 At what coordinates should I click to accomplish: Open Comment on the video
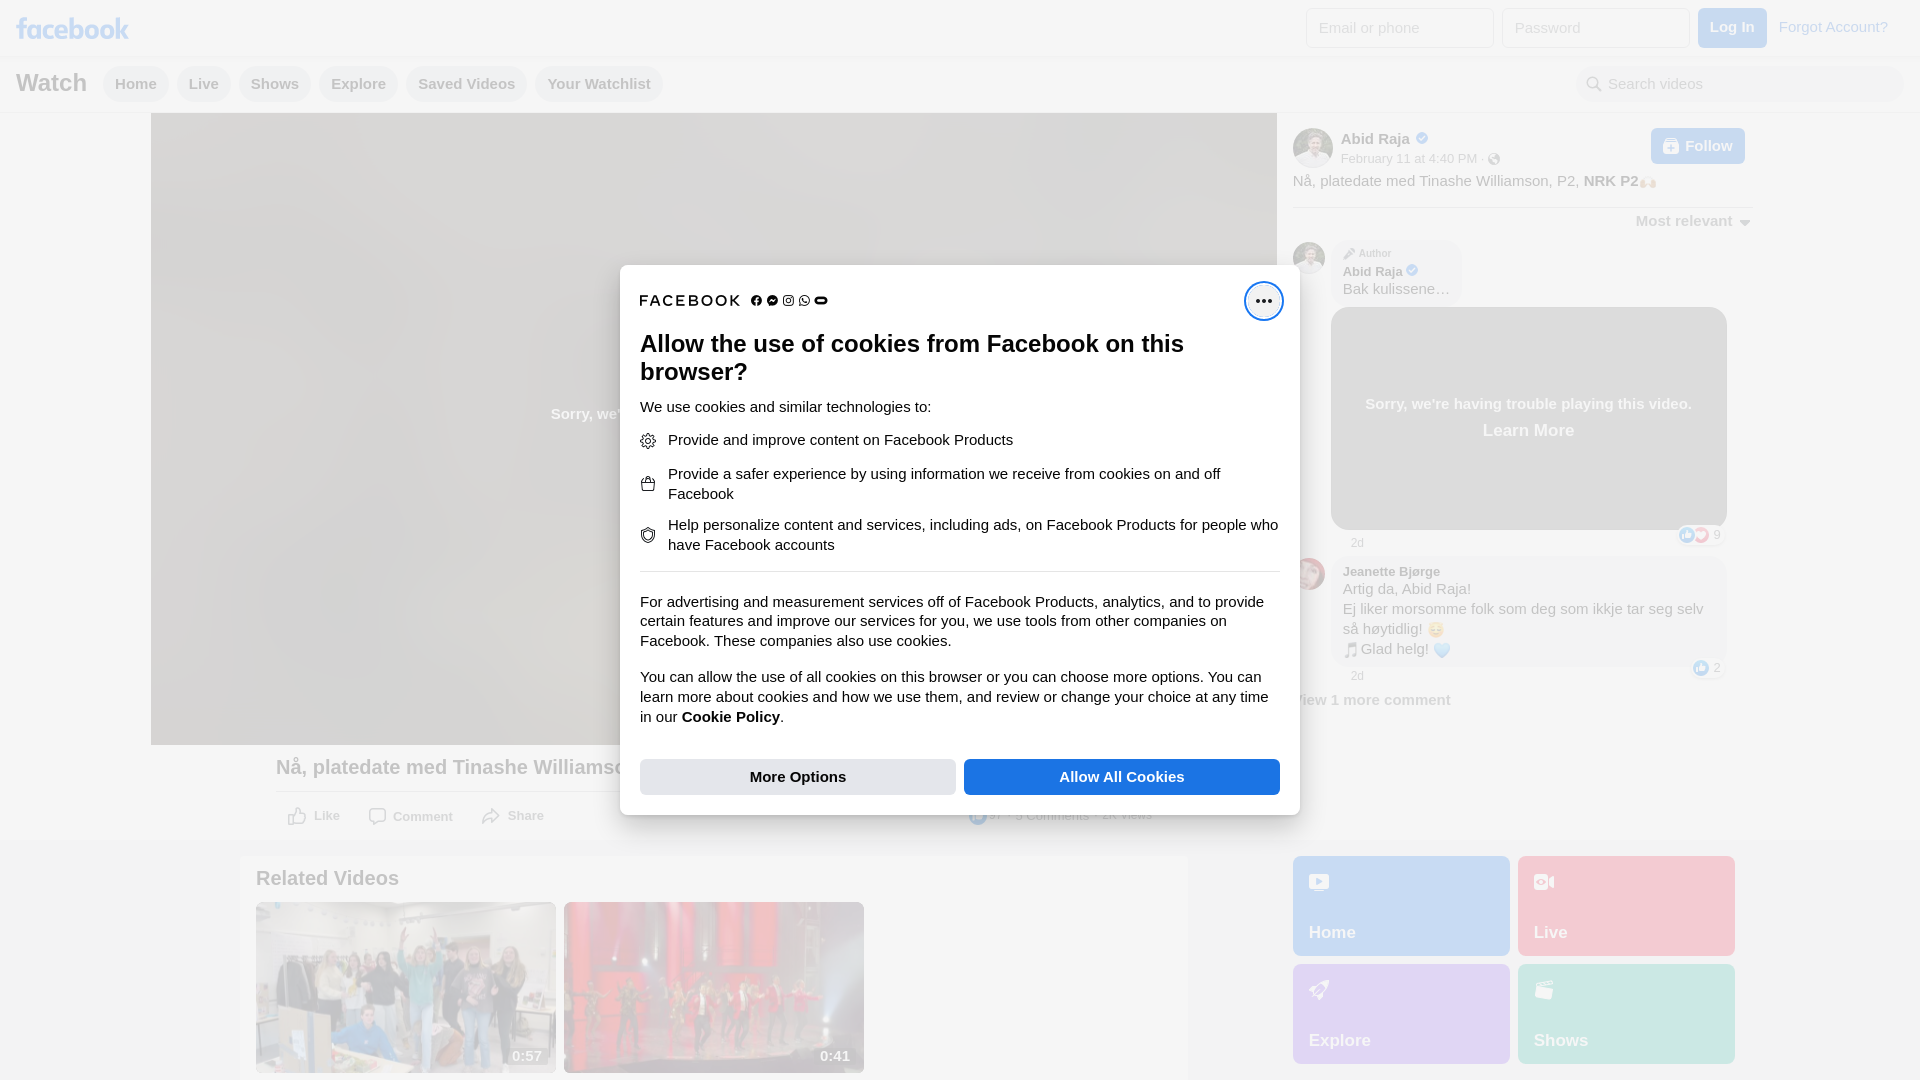pos(410,816)
